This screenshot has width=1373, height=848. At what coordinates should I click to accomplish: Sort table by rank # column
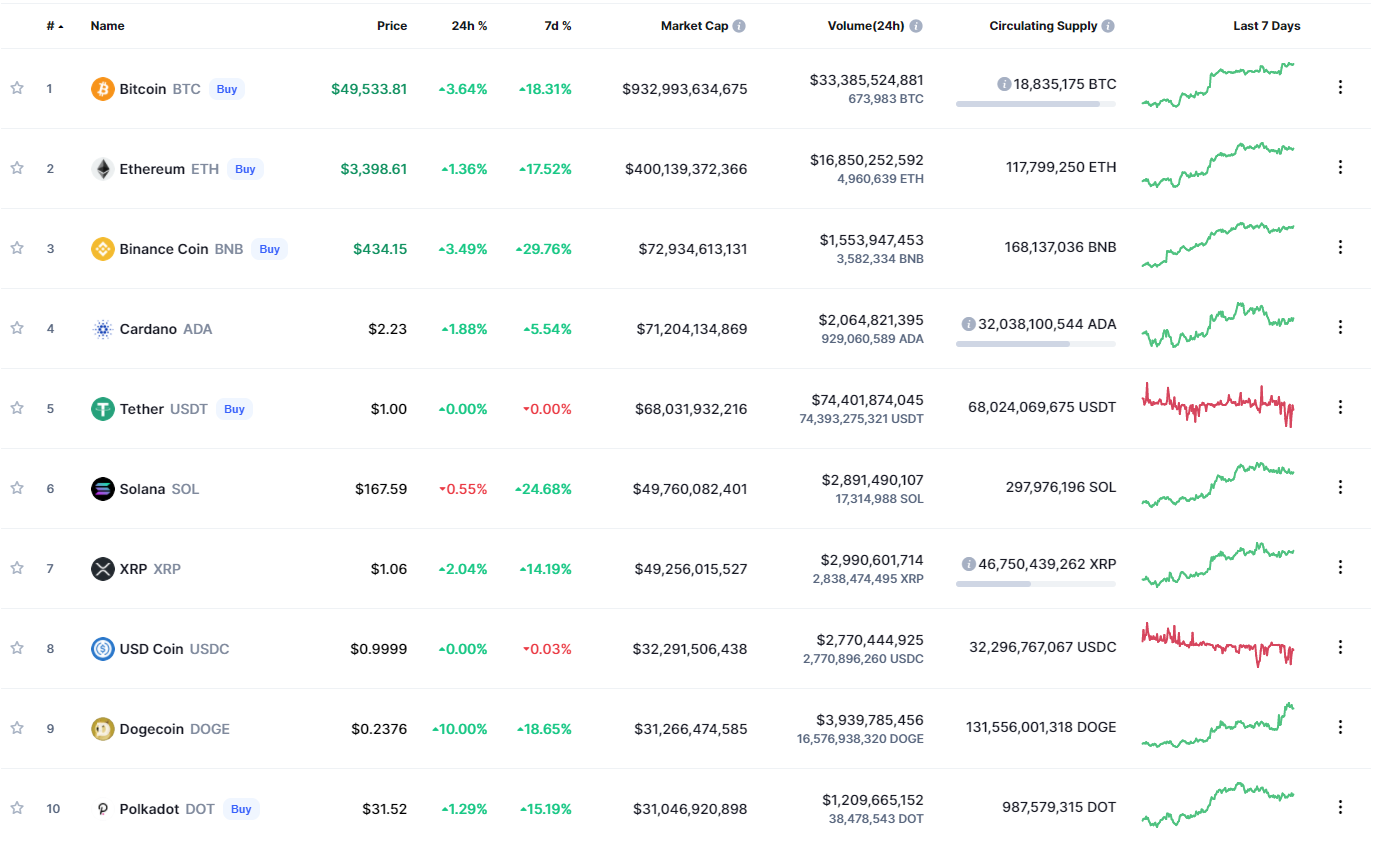55,26
